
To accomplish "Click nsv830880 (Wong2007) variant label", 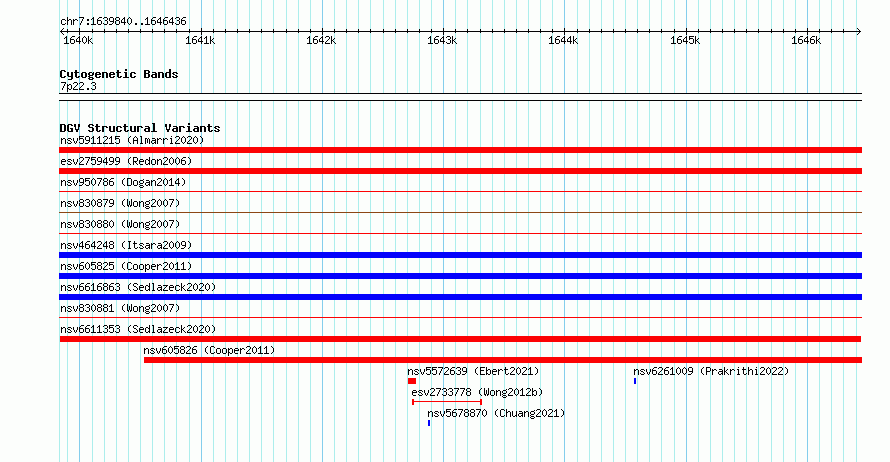I will tap(120, 224).
